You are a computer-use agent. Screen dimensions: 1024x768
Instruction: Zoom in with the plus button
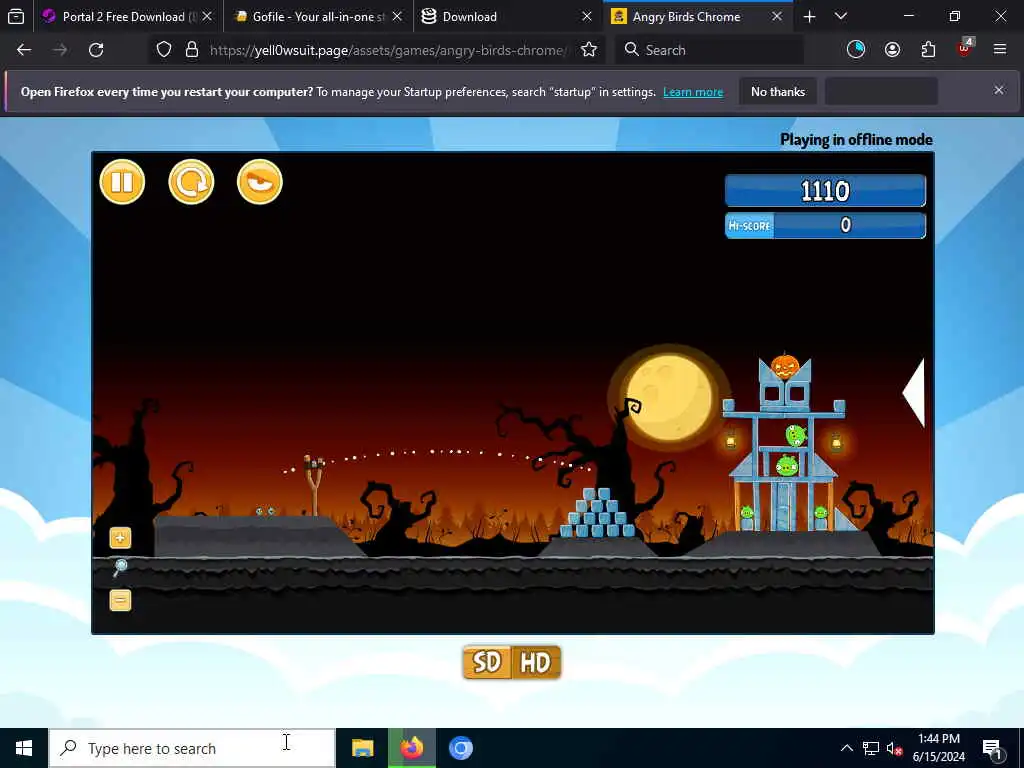tap(120, 538)
